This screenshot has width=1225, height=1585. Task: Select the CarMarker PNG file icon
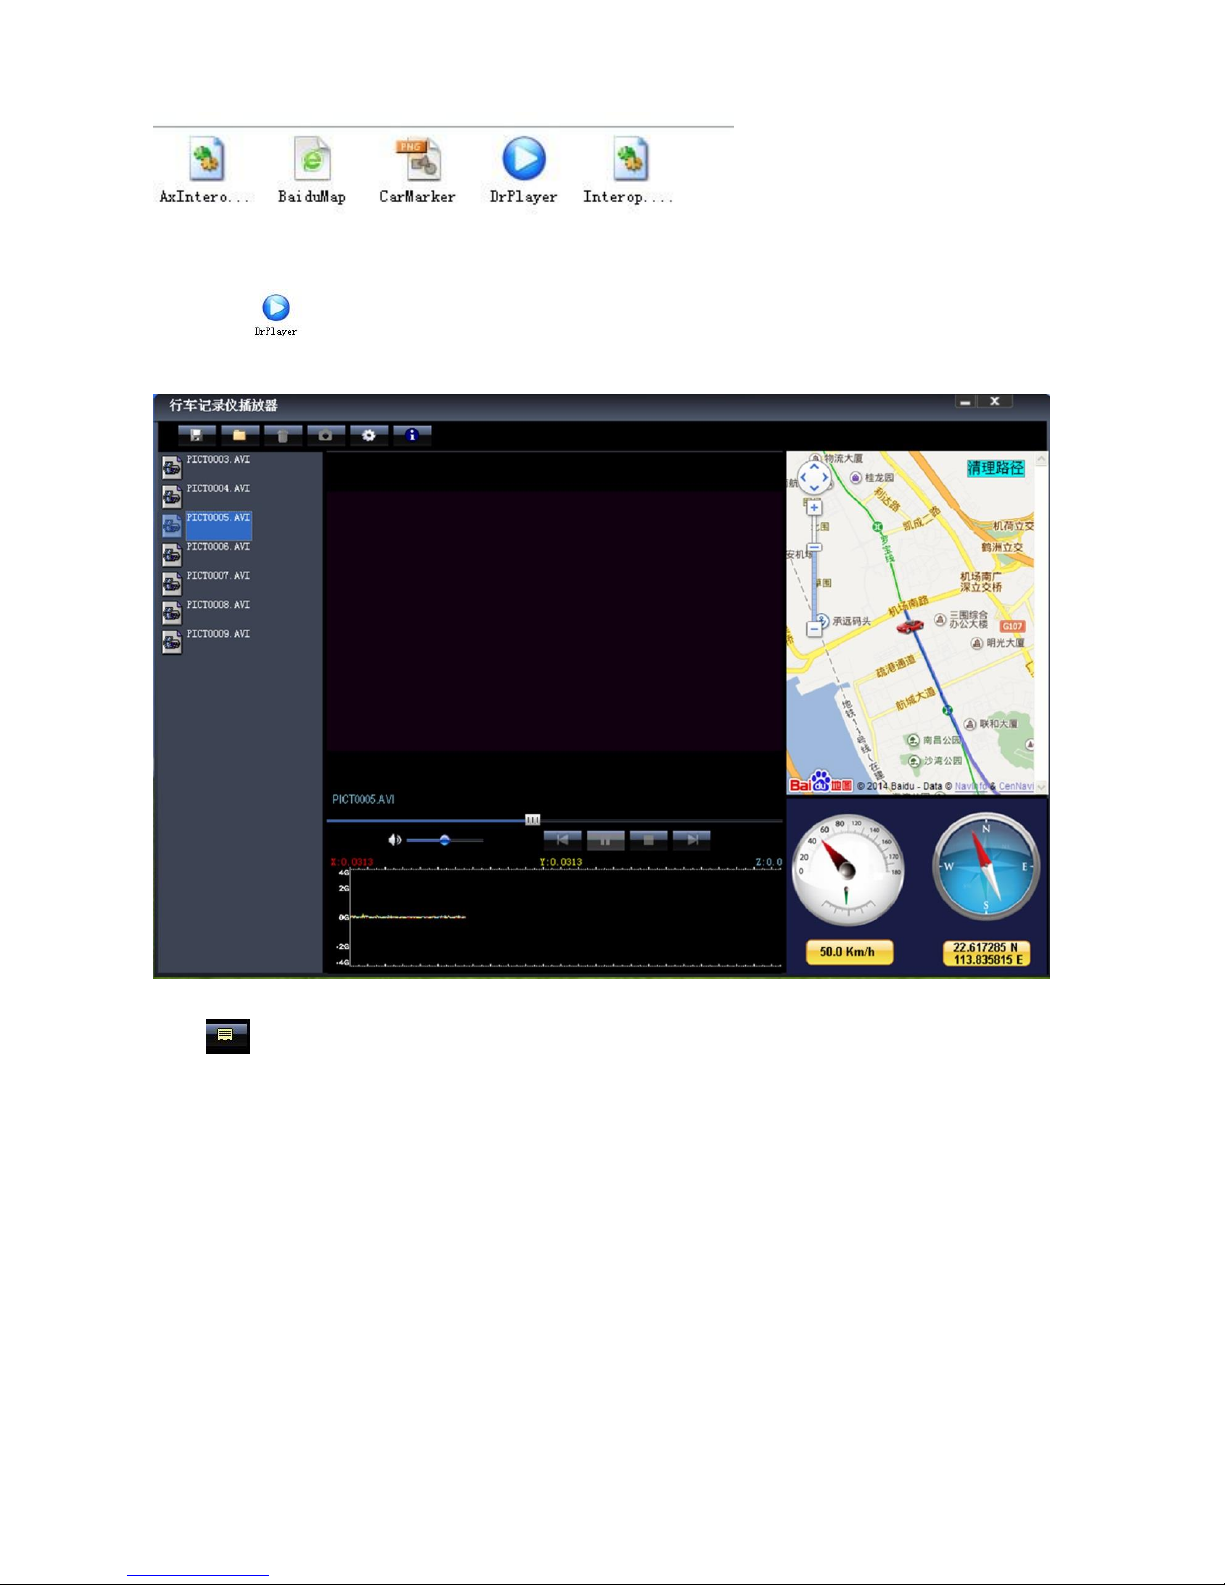click(x=418, y=159)
